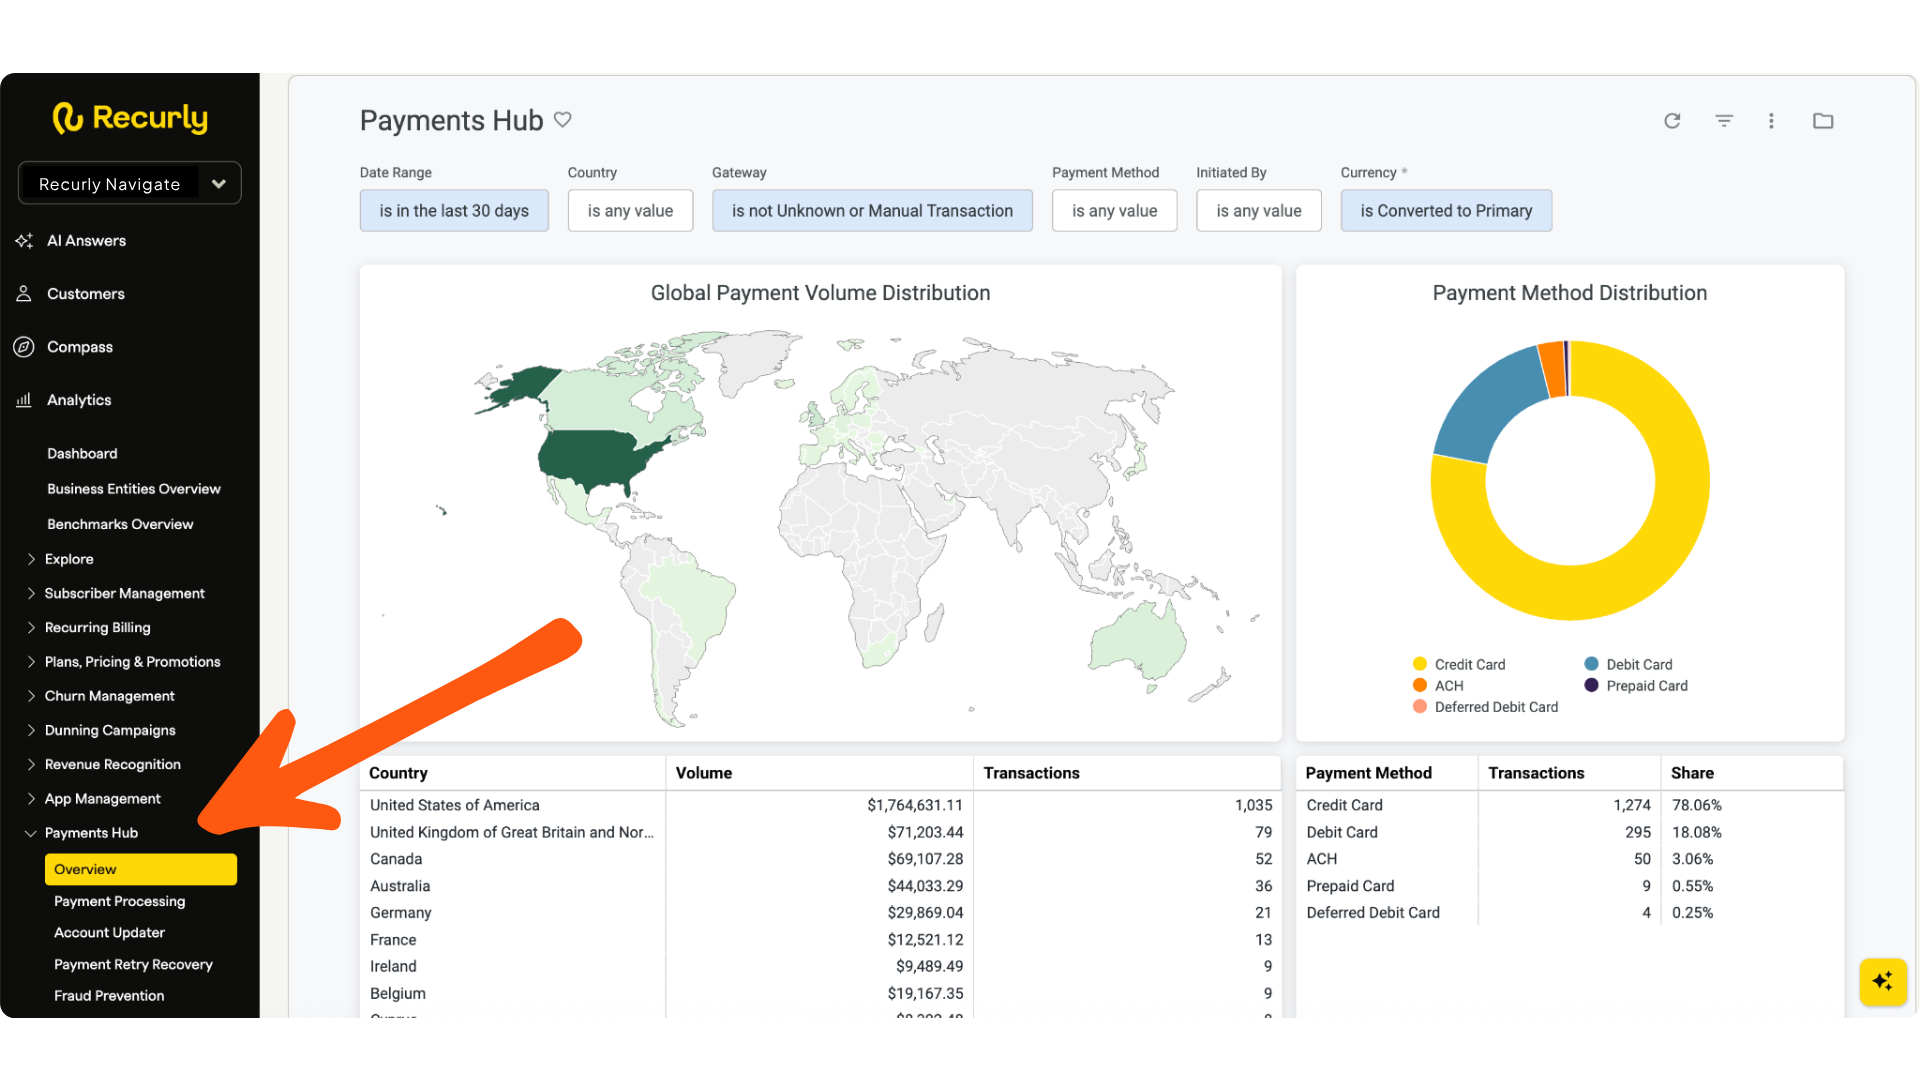Open the Recurly Navigate dropdown
The height and width of the screenshot is (1080, 1920).
coord(130,184)
